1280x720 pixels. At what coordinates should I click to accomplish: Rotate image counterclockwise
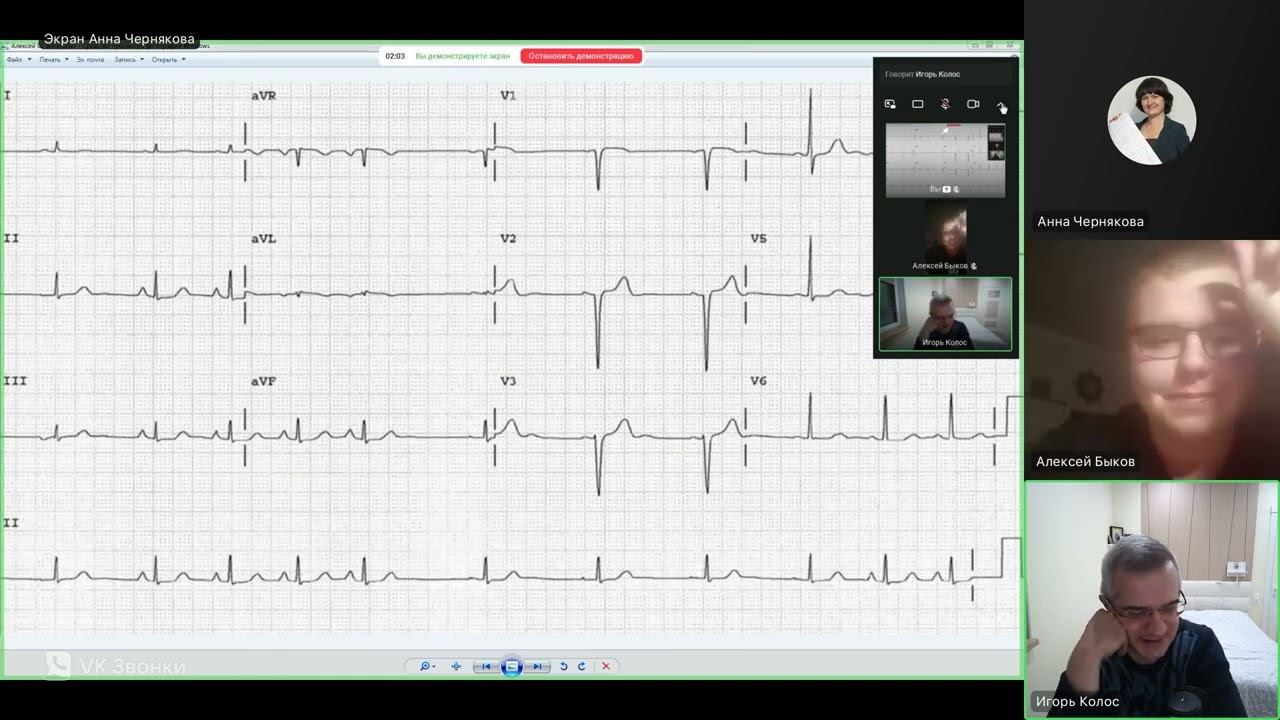pyautogui.click(x=563, y=666)
